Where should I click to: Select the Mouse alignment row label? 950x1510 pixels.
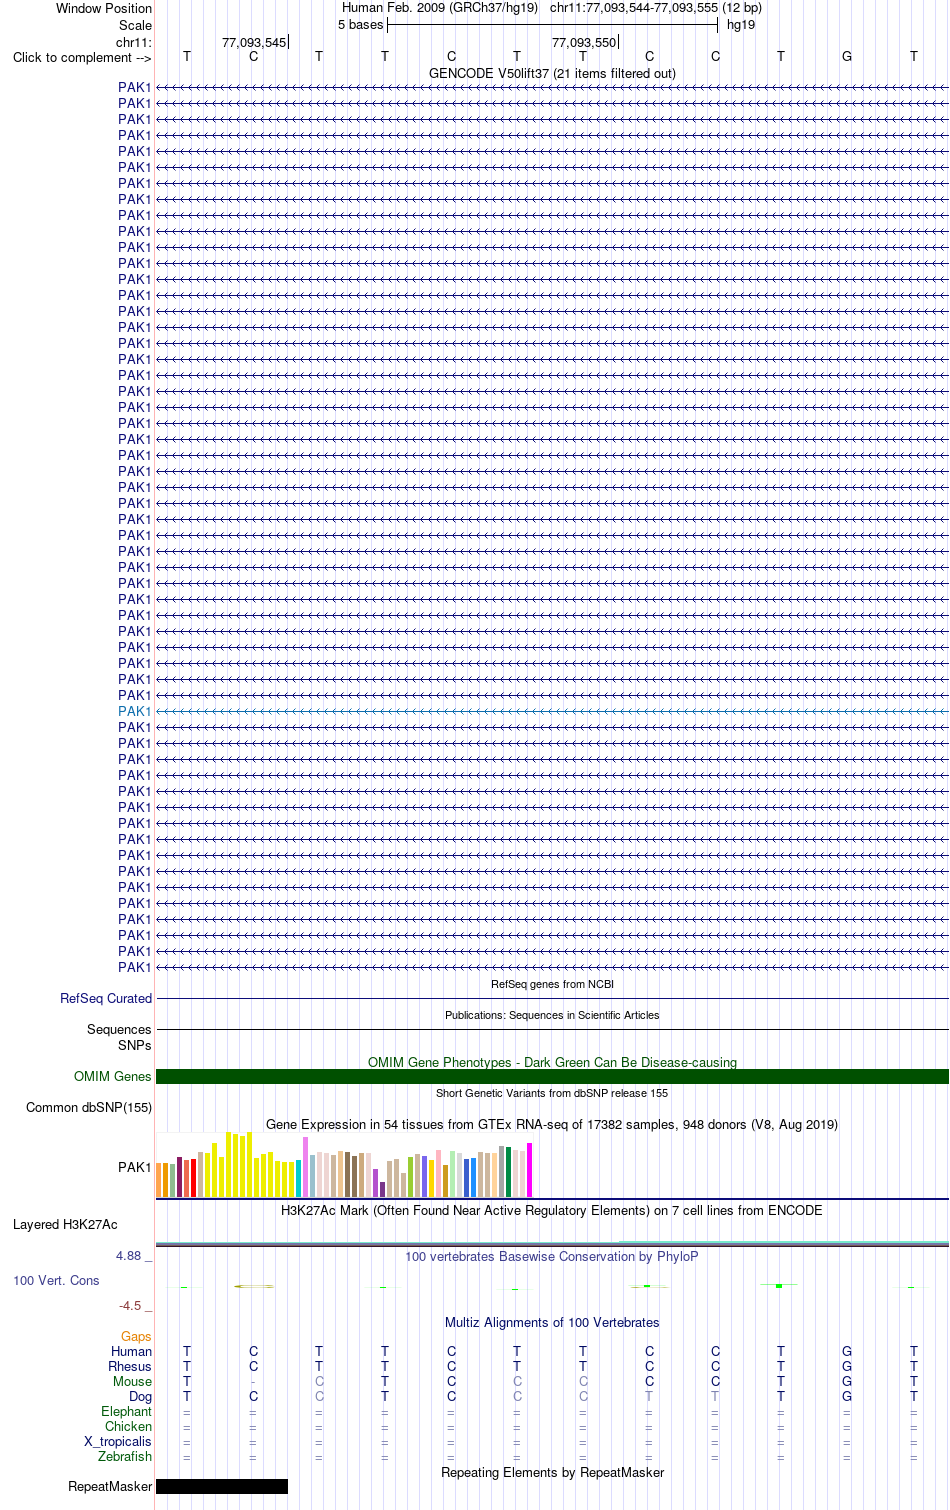click(132, 1381)
